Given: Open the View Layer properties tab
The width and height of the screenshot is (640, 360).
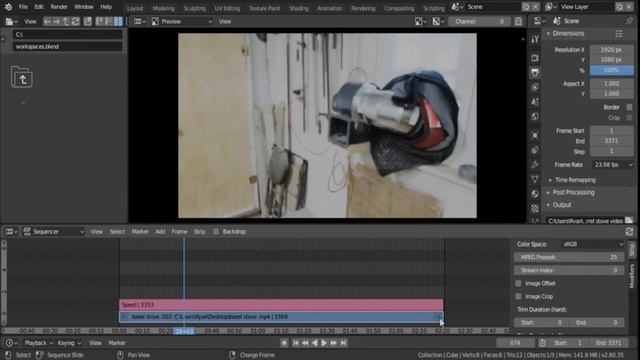Looking at the screenshot, I should (x=535, y=87).
